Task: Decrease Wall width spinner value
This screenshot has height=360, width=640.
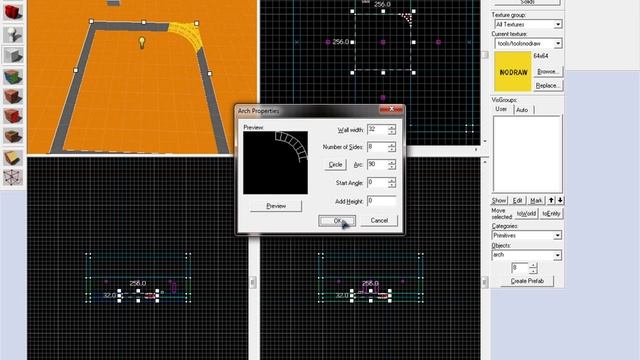Action: (392, 133)
